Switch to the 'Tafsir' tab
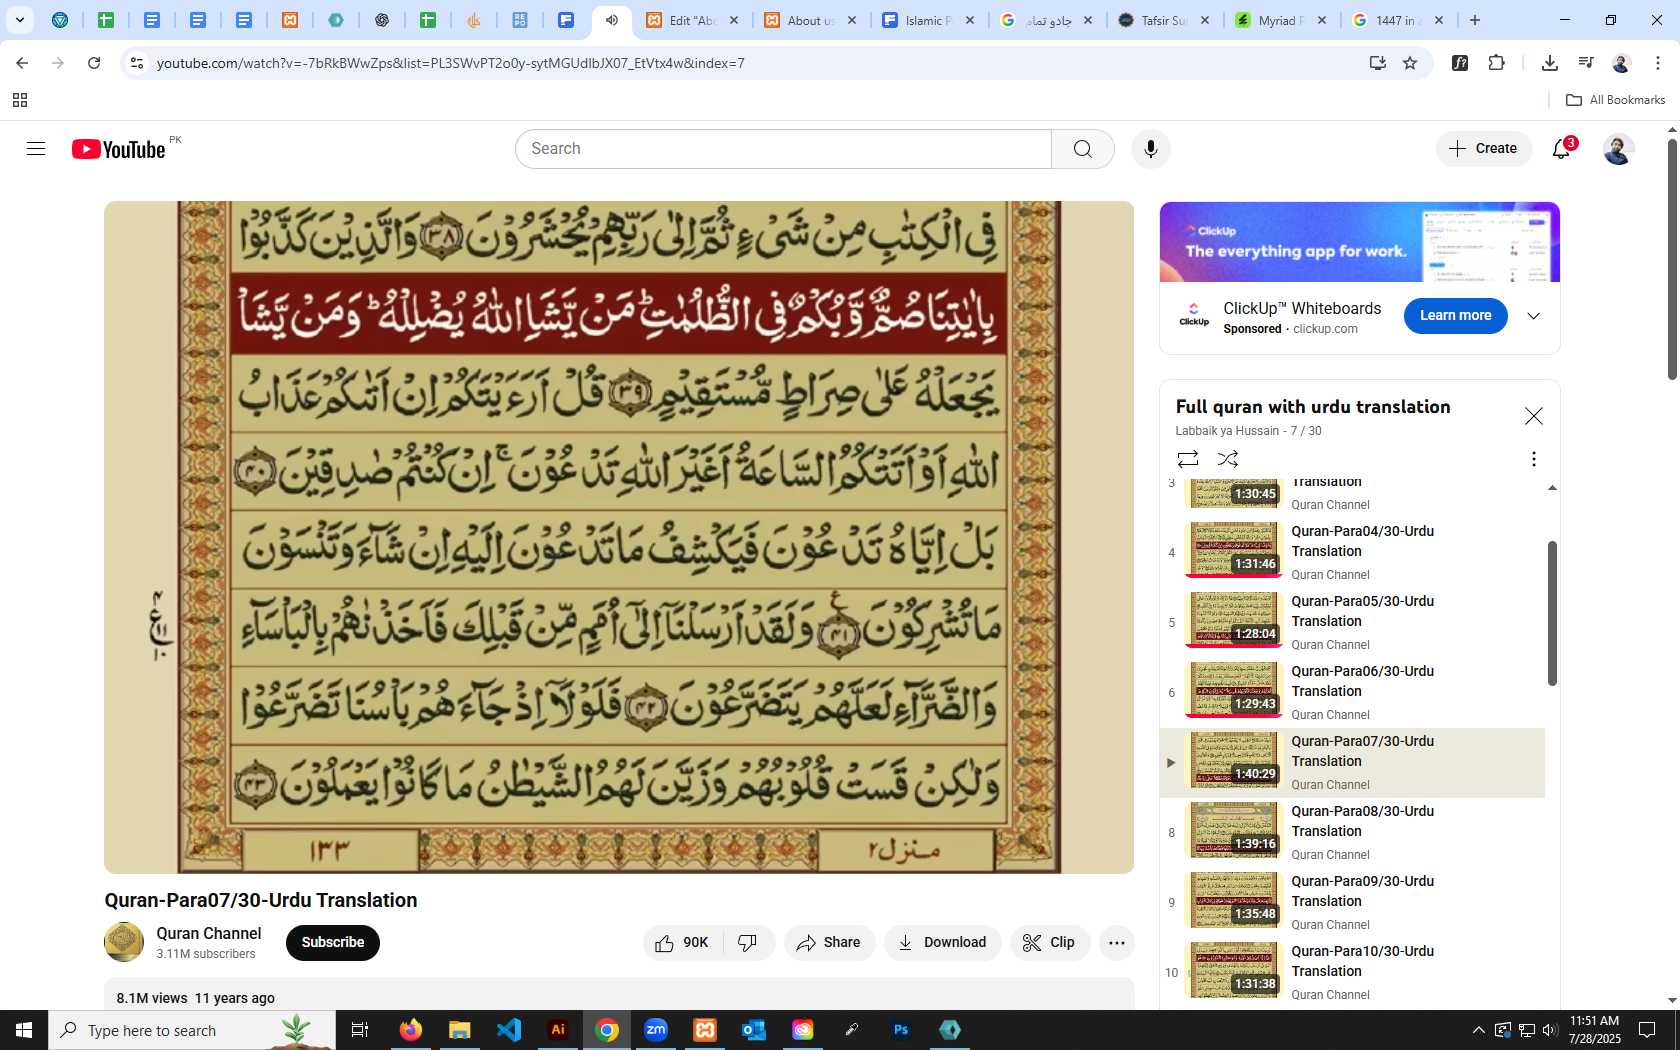This screenshot has height=1050, width=1680. (x=1164, y=20)
